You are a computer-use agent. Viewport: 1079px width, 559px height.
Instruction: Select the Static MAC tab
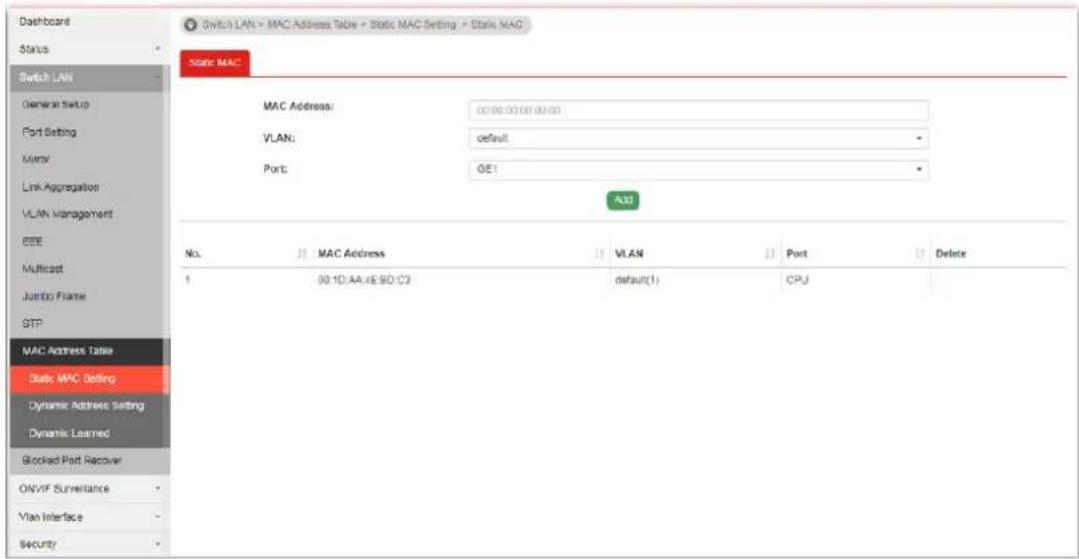(215, 63)
